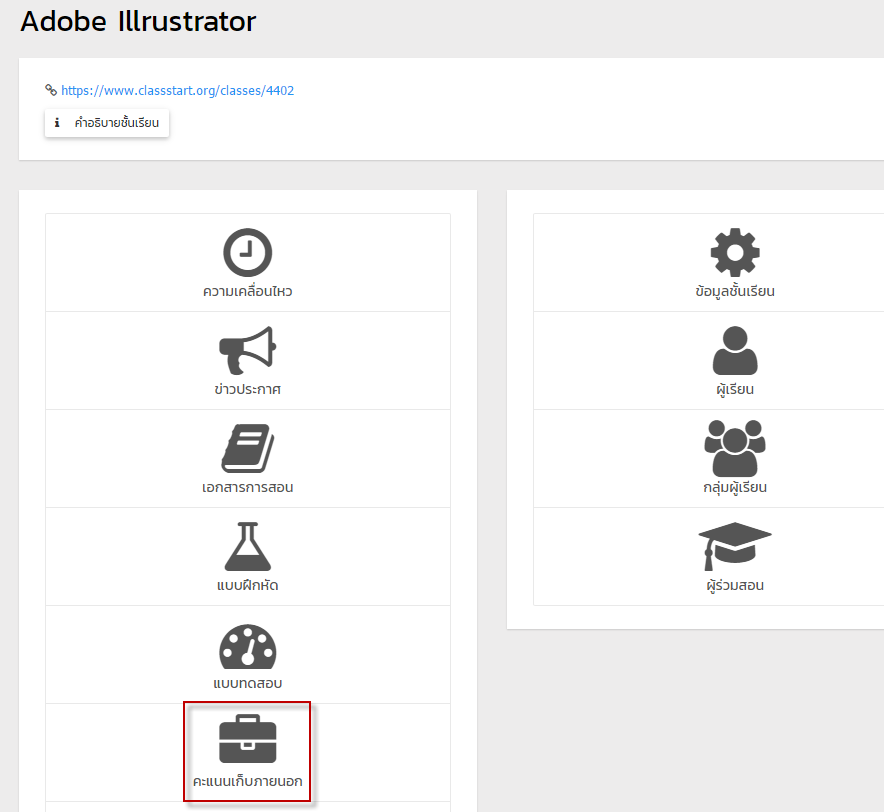Click the ข่าวประกาศ label

[247, 389]
